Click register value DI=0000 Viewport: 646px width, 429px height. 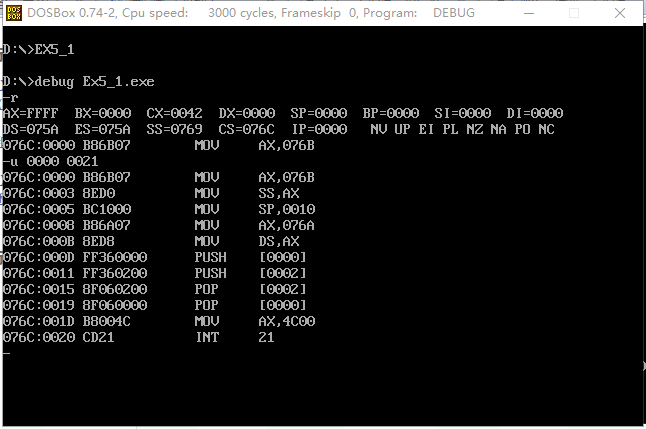(x=535, y=113)
